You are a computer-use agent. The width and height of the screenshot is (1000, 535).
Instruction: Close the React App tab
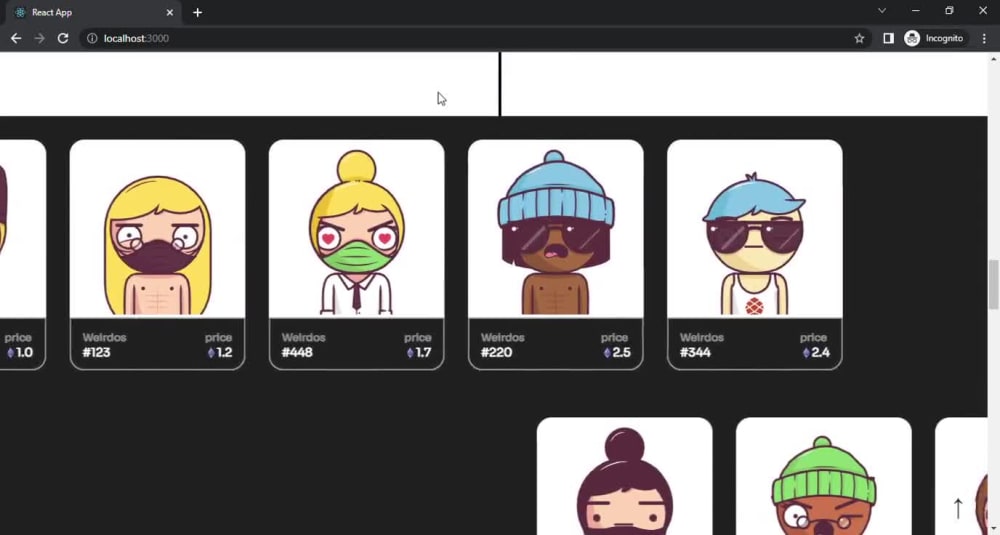170,12
